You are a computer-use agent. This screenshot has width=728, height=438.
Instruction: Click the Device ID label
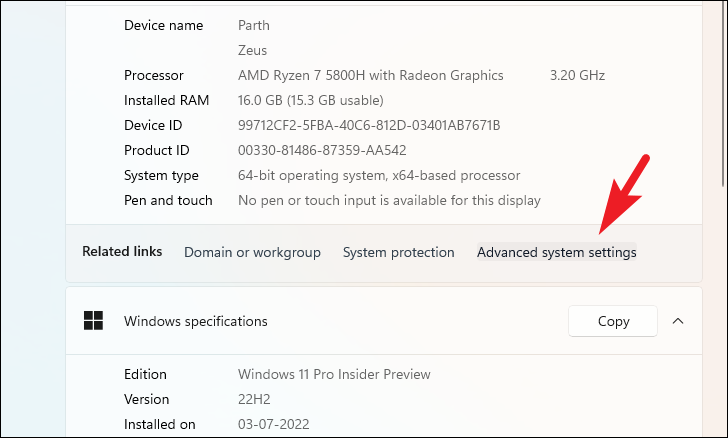(153, 125)
